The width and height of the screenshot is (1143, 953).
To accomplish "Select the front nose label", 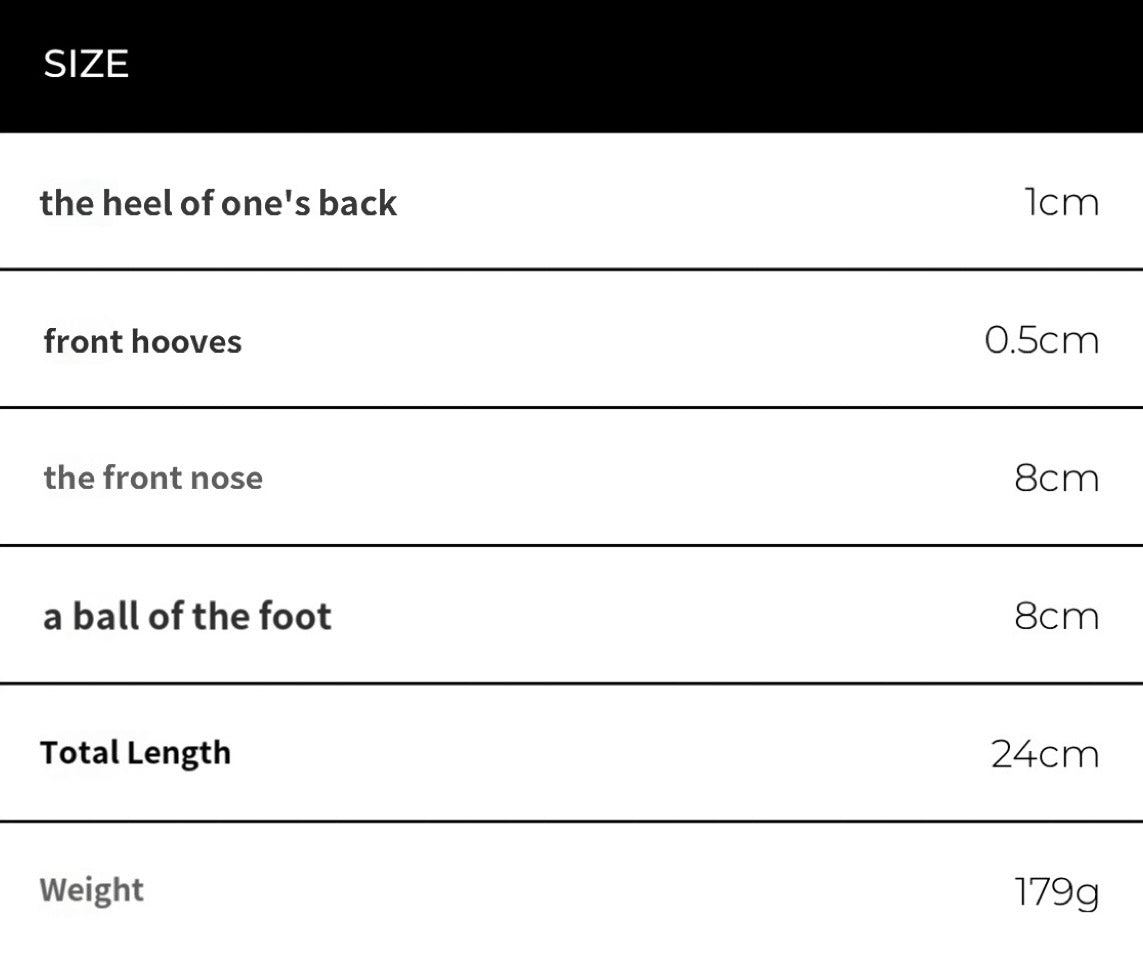I will pyautogui.click(x=153, y=478).
